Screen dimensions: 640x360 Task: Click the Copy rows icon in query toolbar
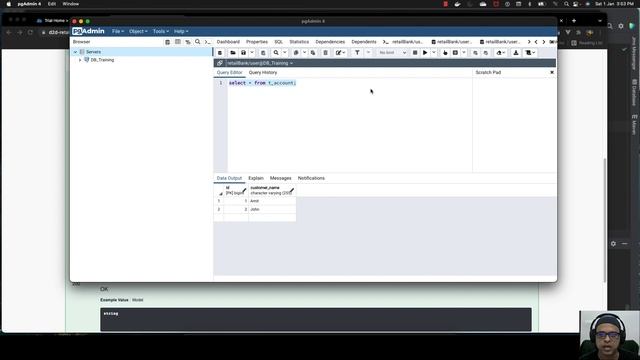click(296, 53)
